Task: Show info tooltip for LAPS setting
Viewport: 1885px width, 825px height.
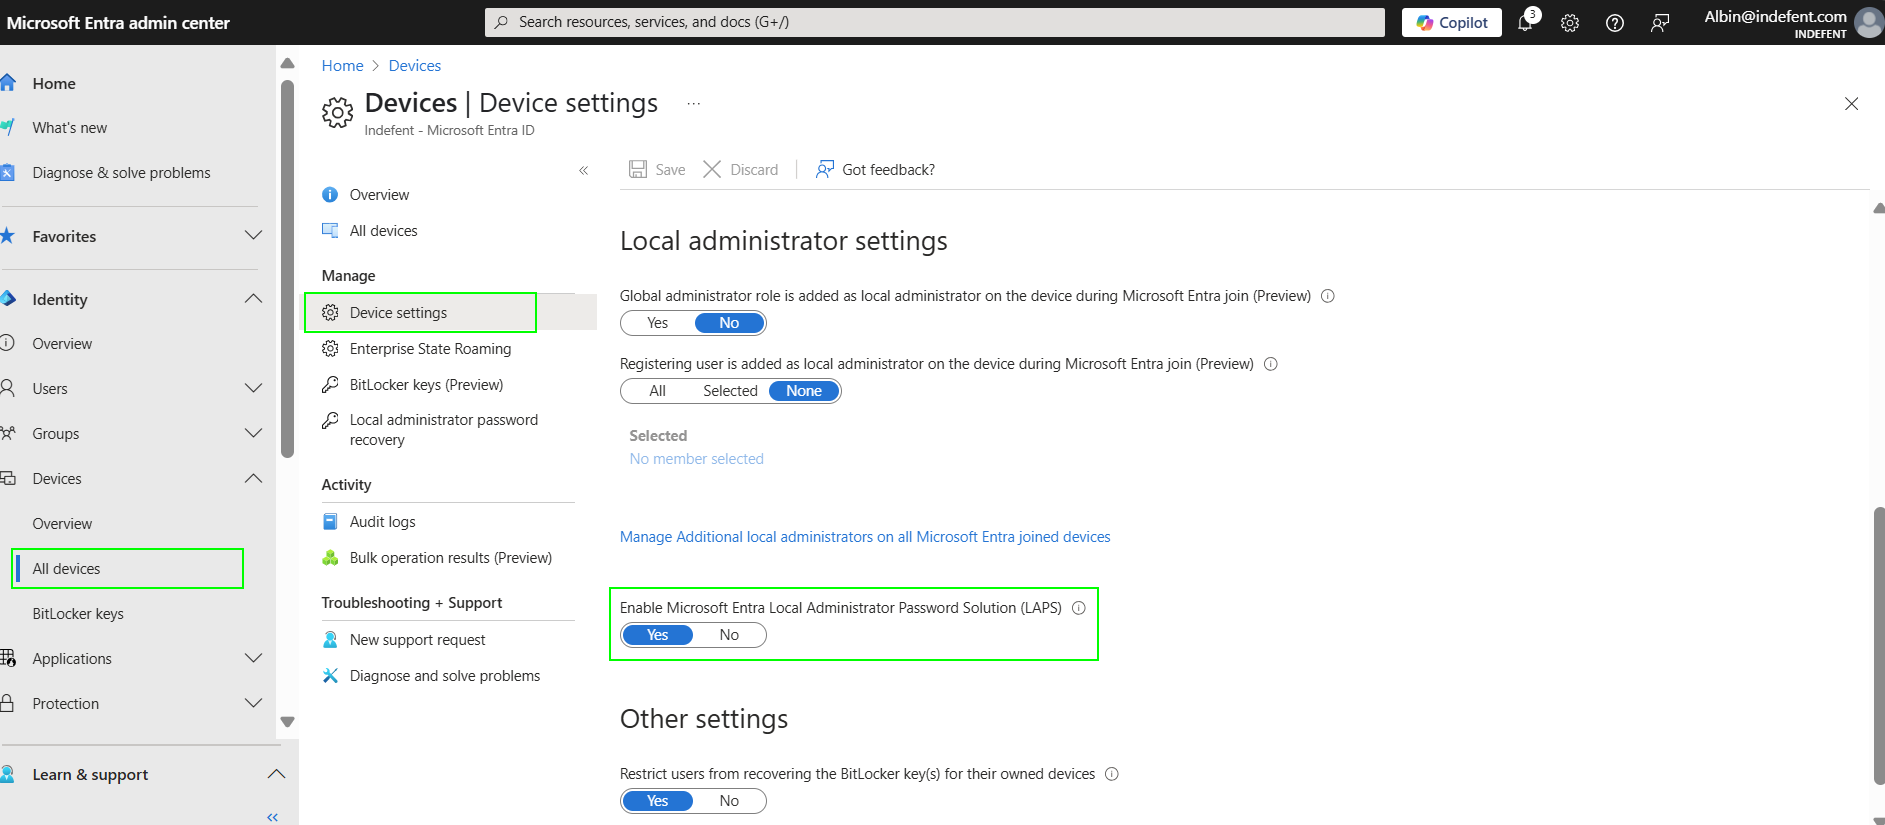Action: [1079, 608]
